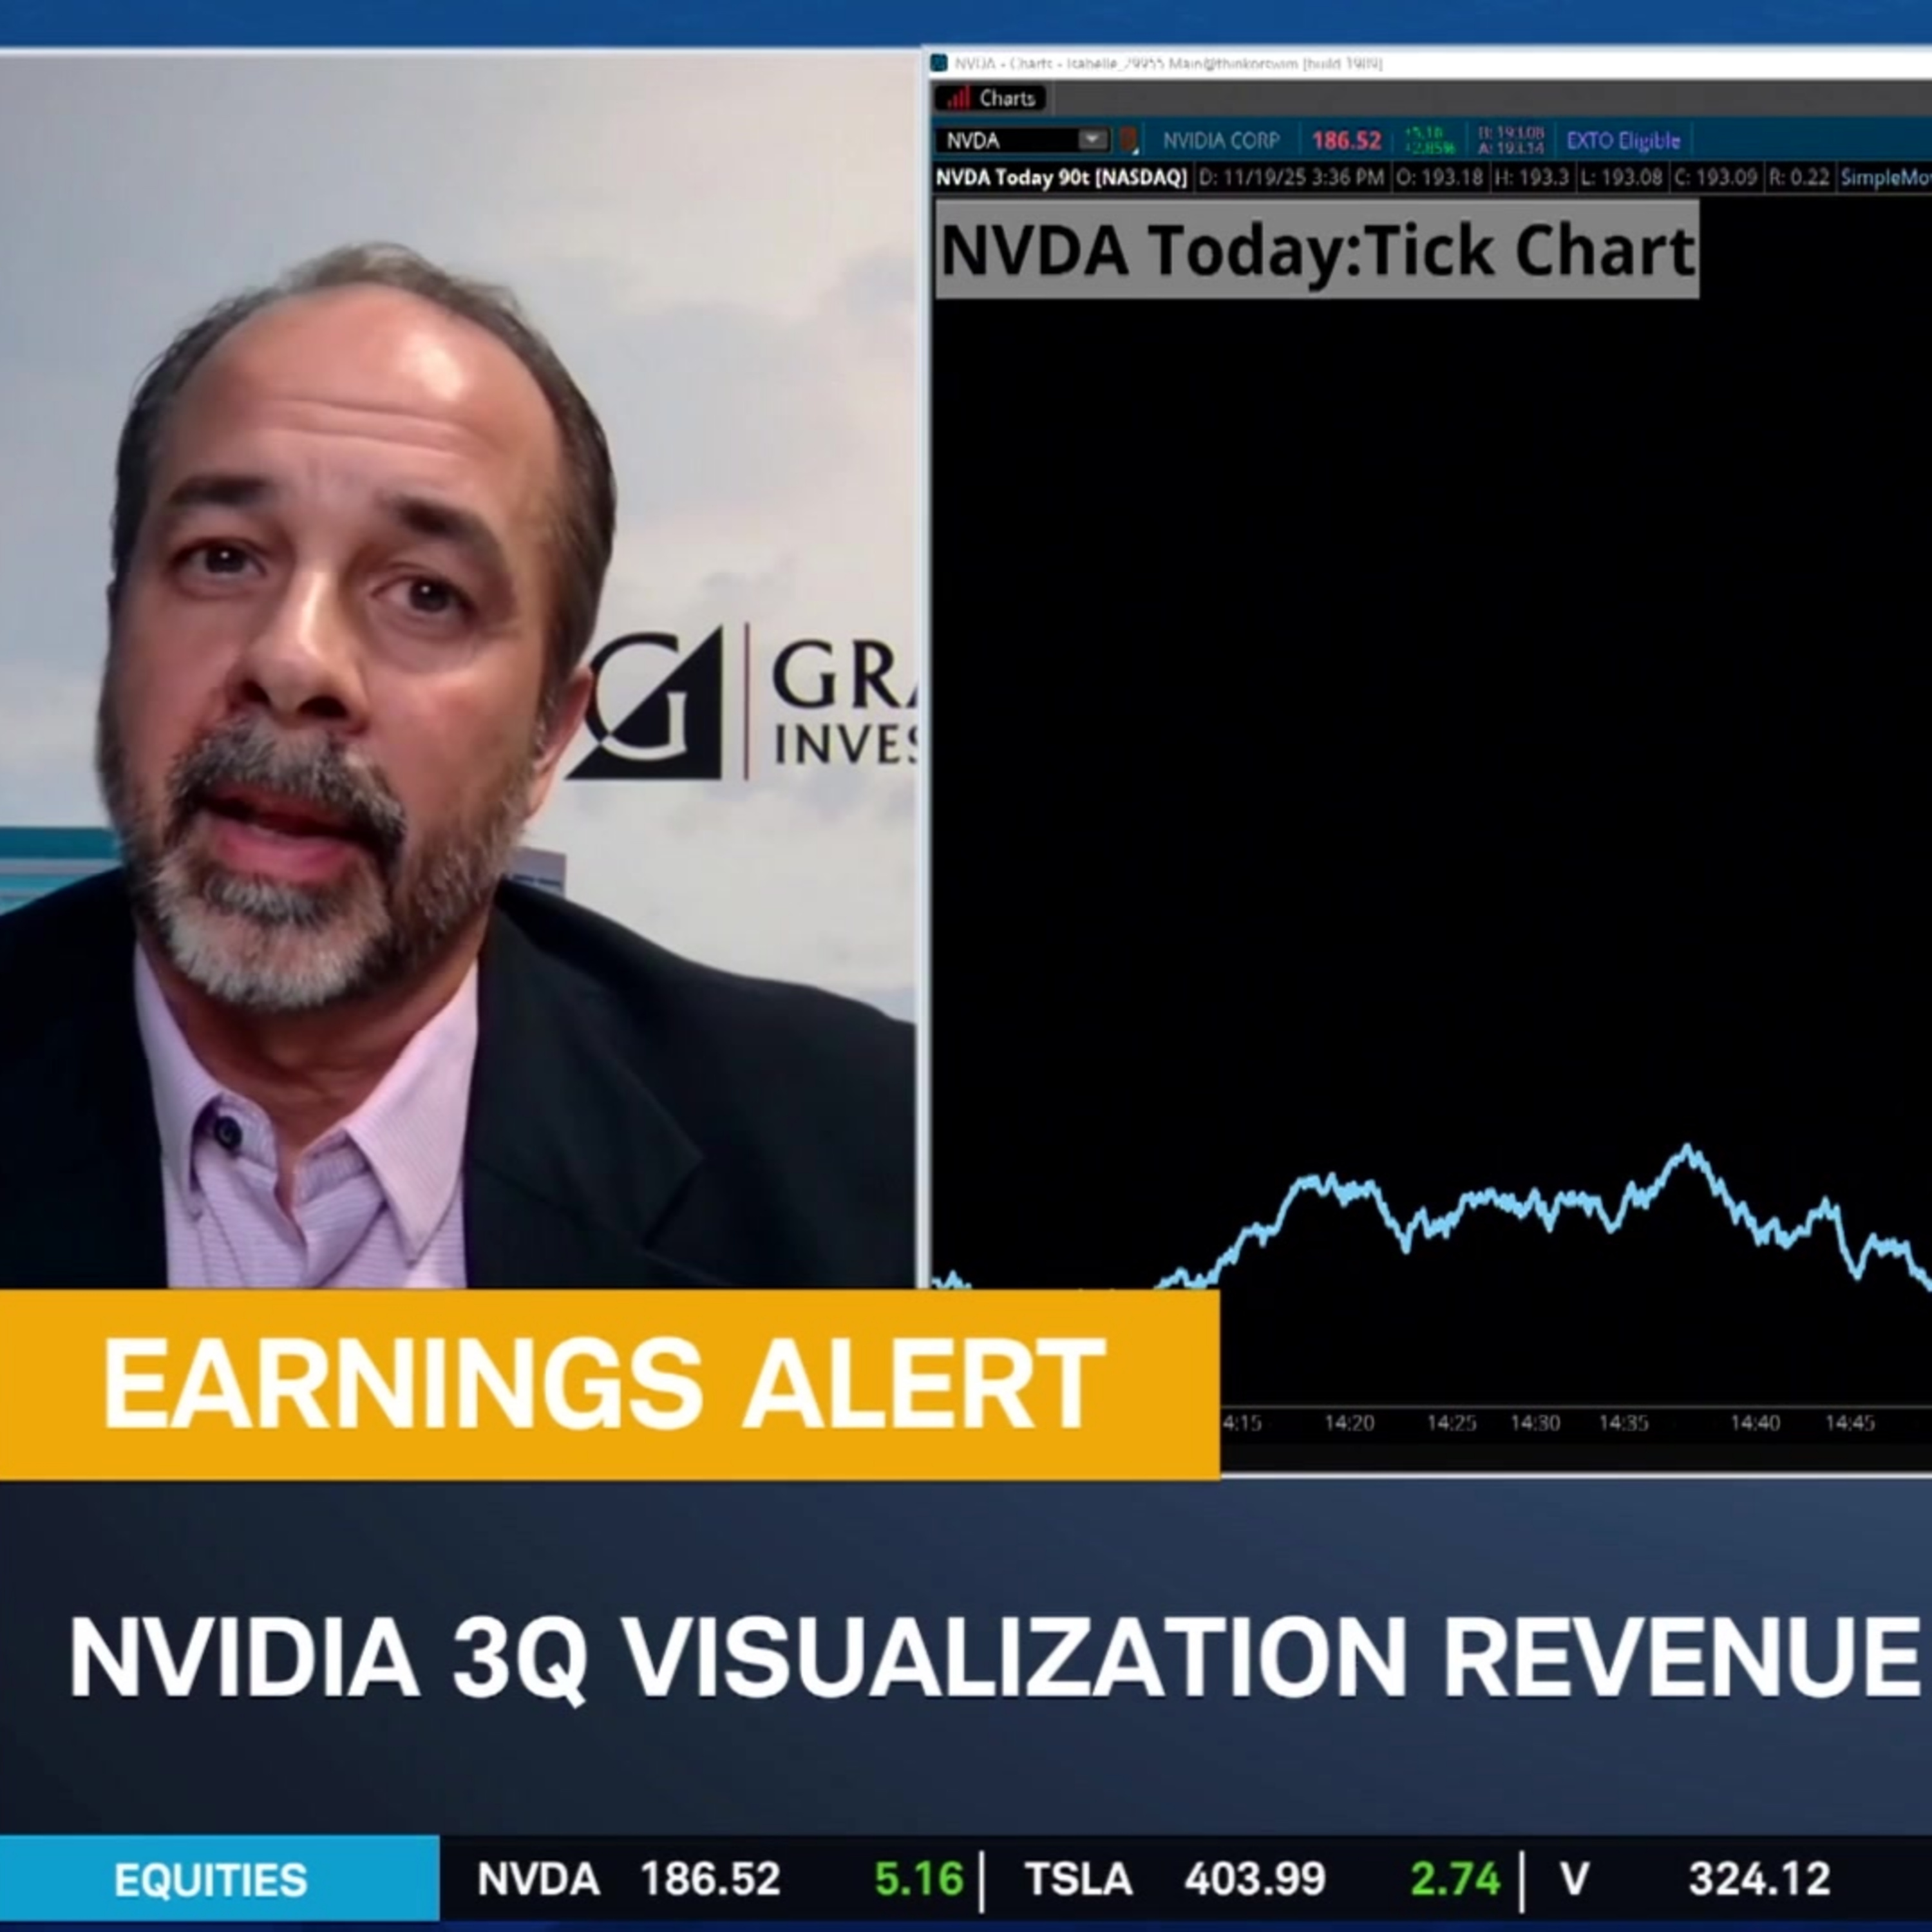This screenshot has height=1932, width=1932.
Task: Switch to the Charts tab
Action: tap(1008, 98)
